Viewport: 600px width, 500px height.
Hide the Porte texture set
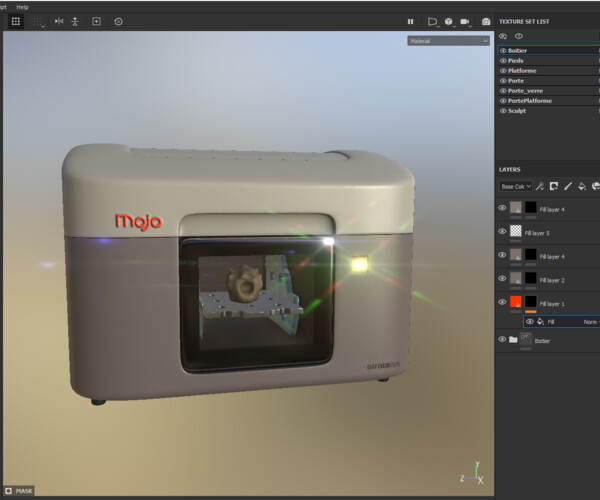pos(503,81)
